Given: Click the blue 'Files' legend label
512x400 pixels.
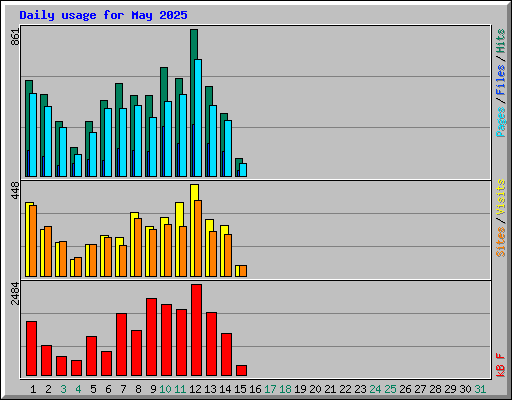Looking at the screenshot, I should tap(500, 80).
